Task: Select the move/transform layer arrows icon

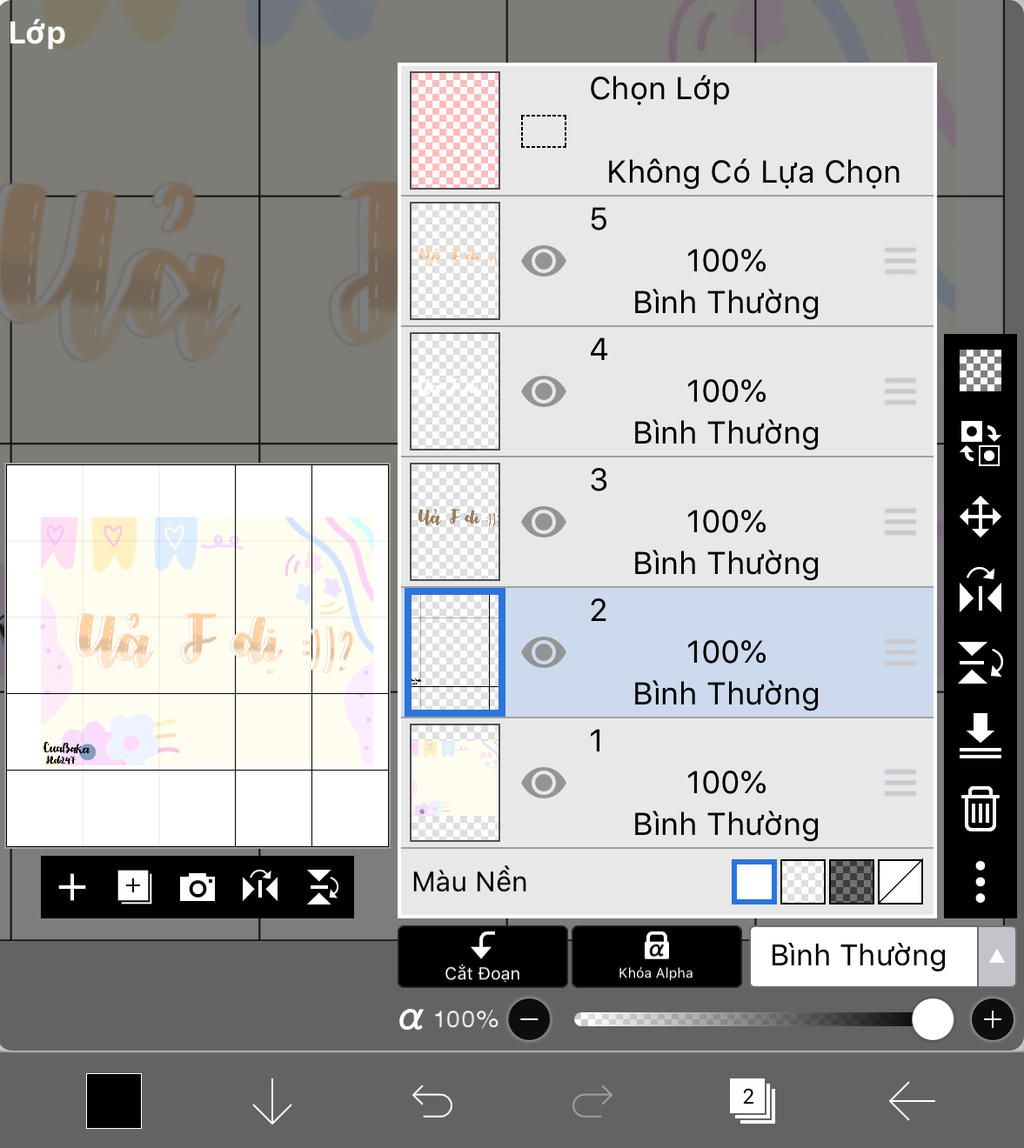Action: tap(980, 517)
